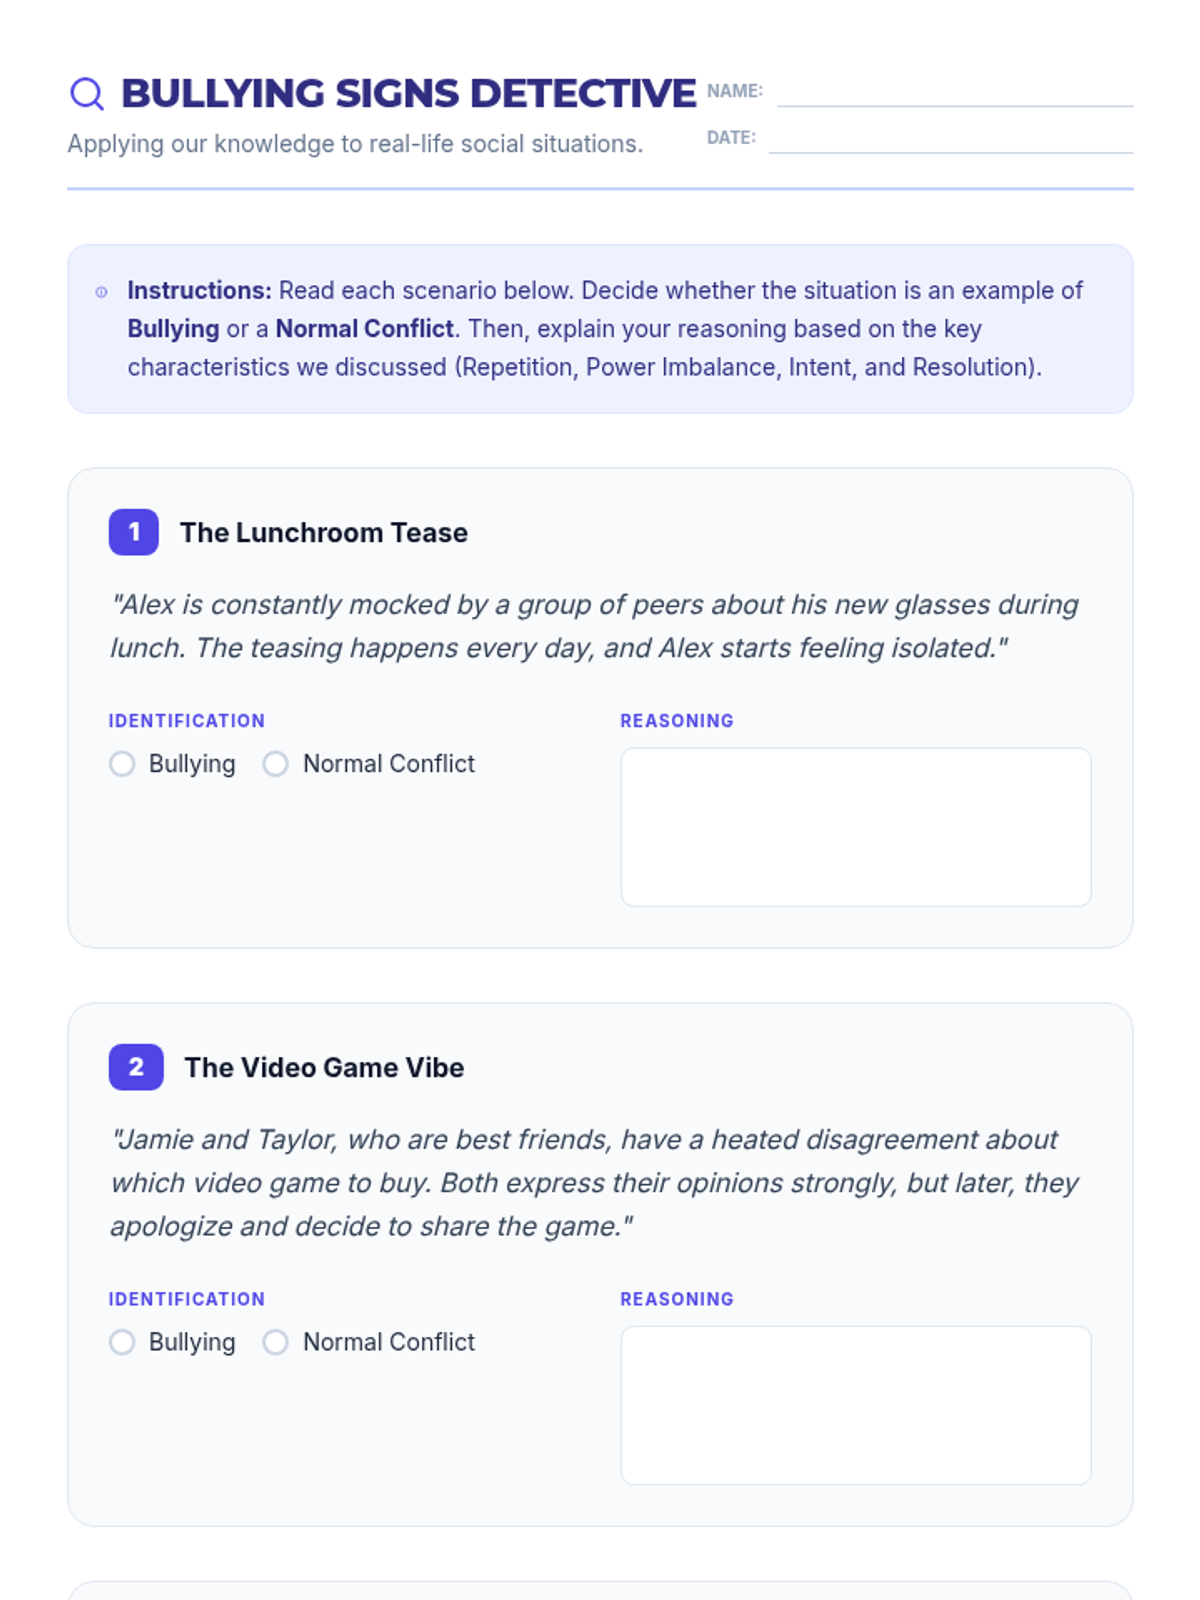Click the Name input line

(x=954, y=92)
